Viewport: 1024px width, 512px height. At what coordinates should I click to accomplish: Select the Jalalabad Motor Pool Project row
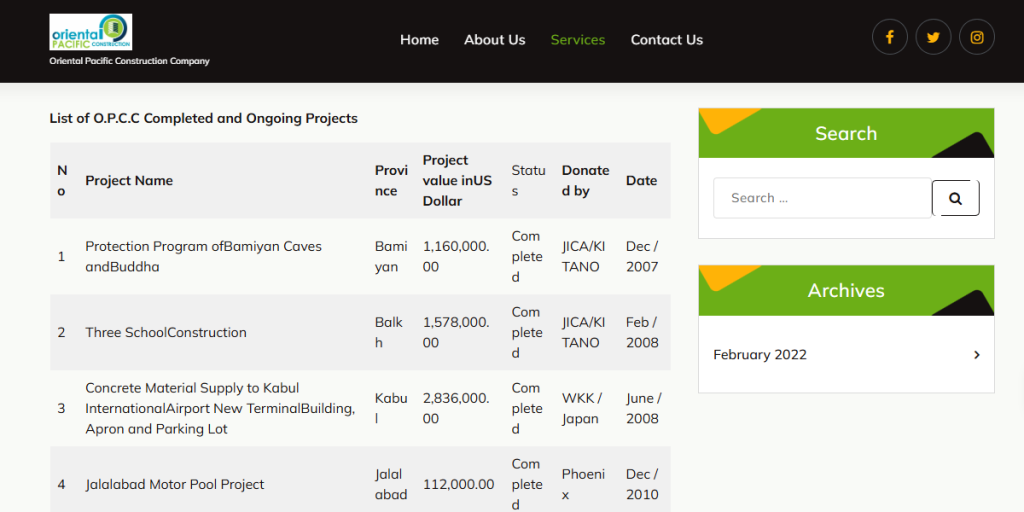[x=175, y=485]
